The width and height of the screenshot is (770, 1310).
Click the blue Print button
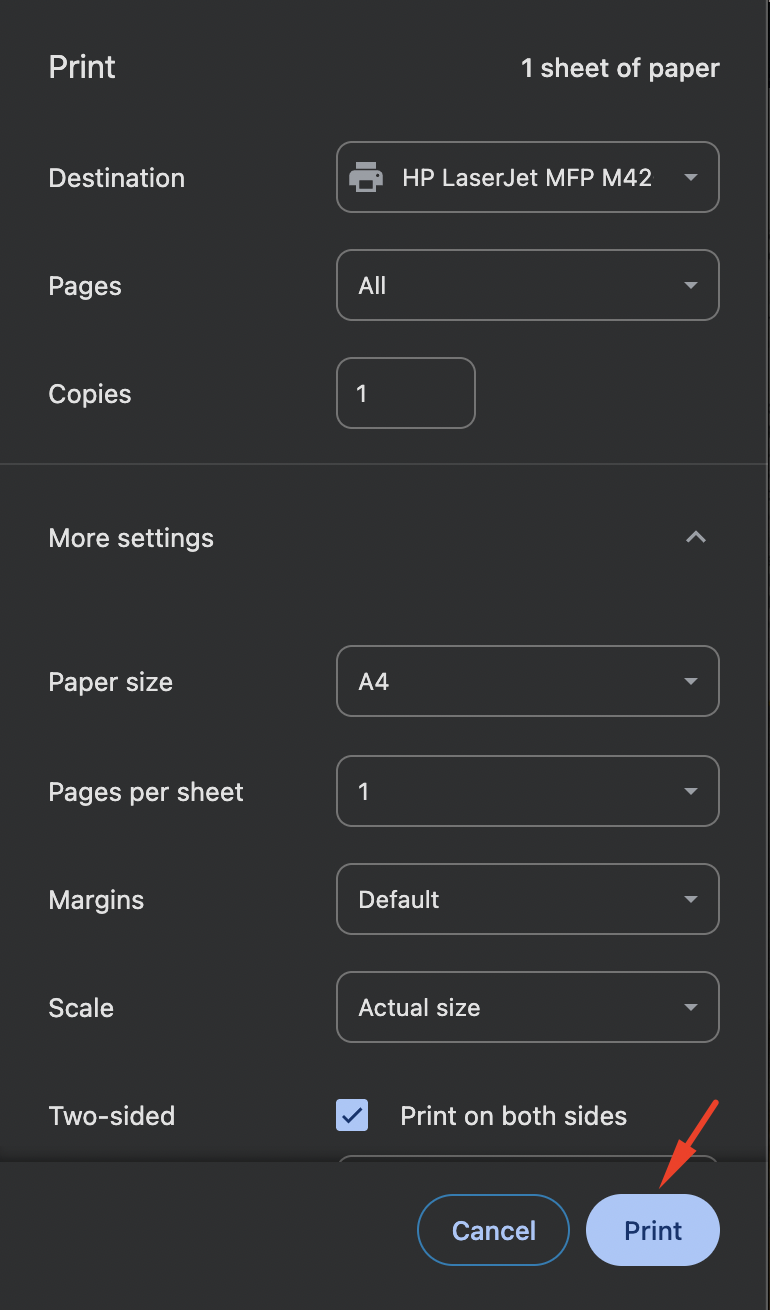coord(652,1230)
